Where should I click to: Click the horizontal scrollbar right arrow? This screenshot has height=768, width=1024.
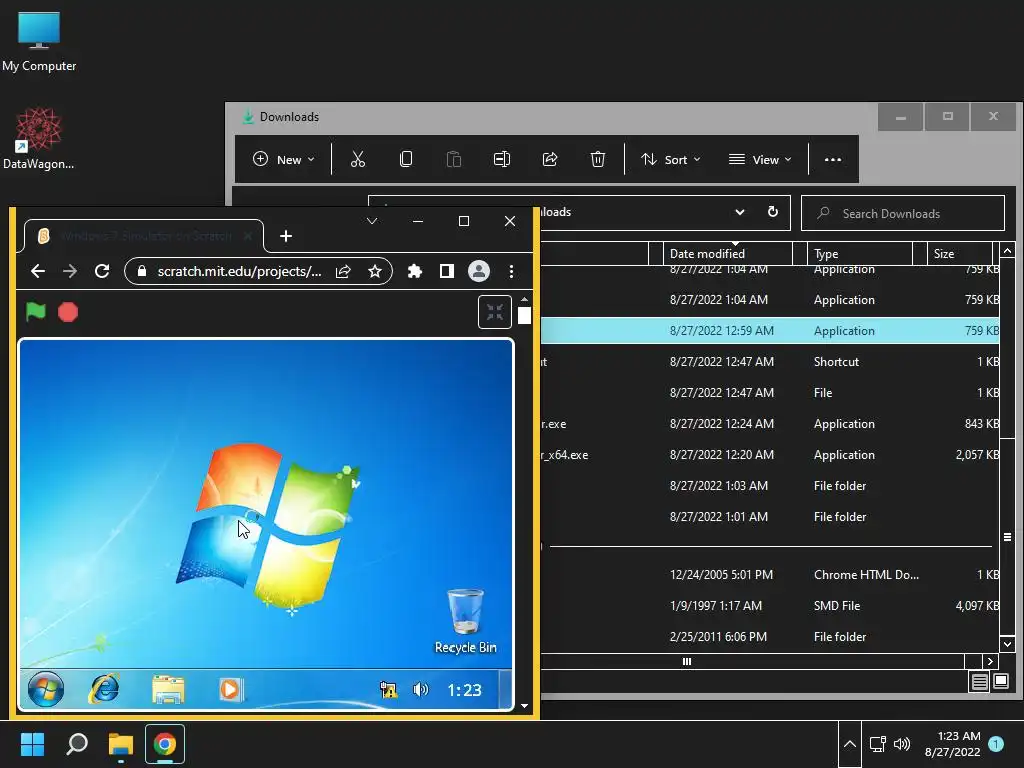[990, 661]
